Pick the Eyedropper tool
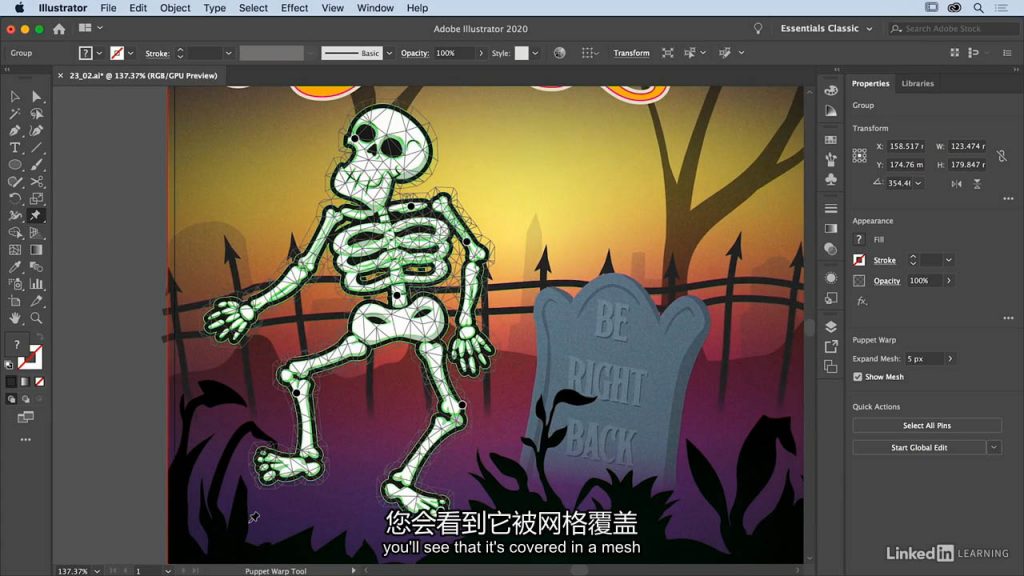The height and width of the screenshot is (576, 1024). click(x=14, y=266)
